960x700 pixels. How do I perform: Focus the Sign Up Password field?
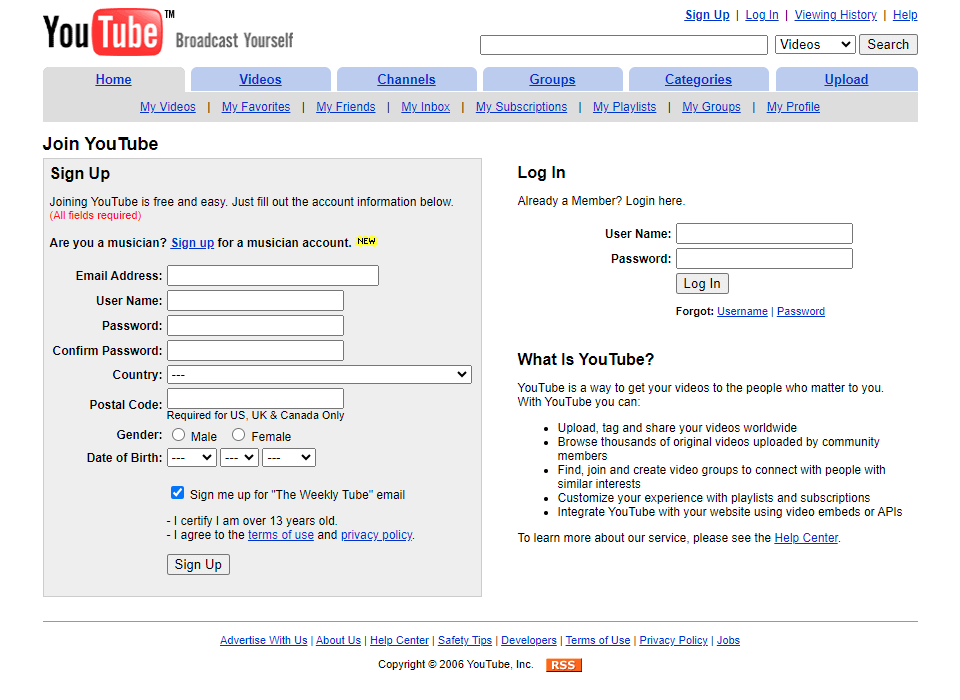coord(255,326)
